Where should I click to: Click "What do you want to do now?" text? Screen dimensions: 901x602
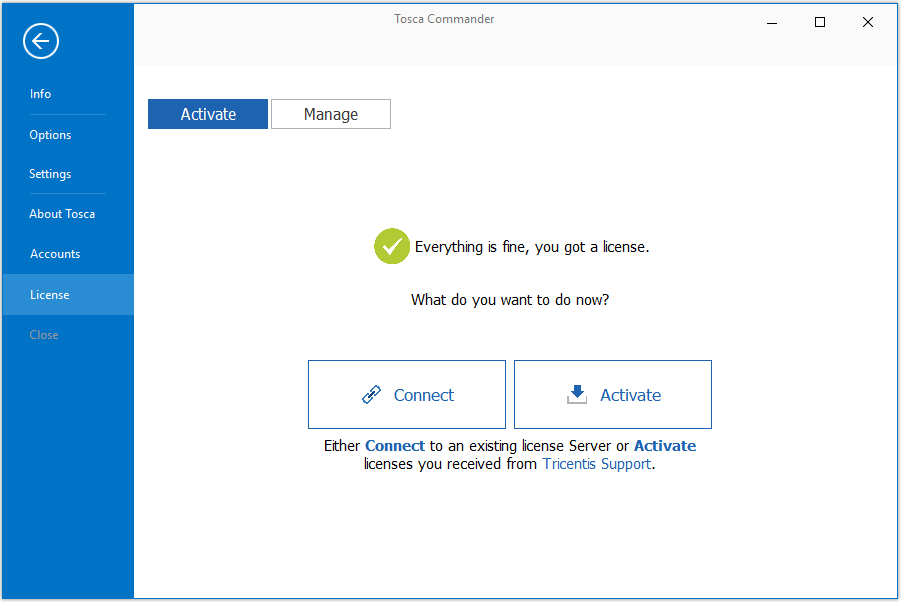coord(510,300)
